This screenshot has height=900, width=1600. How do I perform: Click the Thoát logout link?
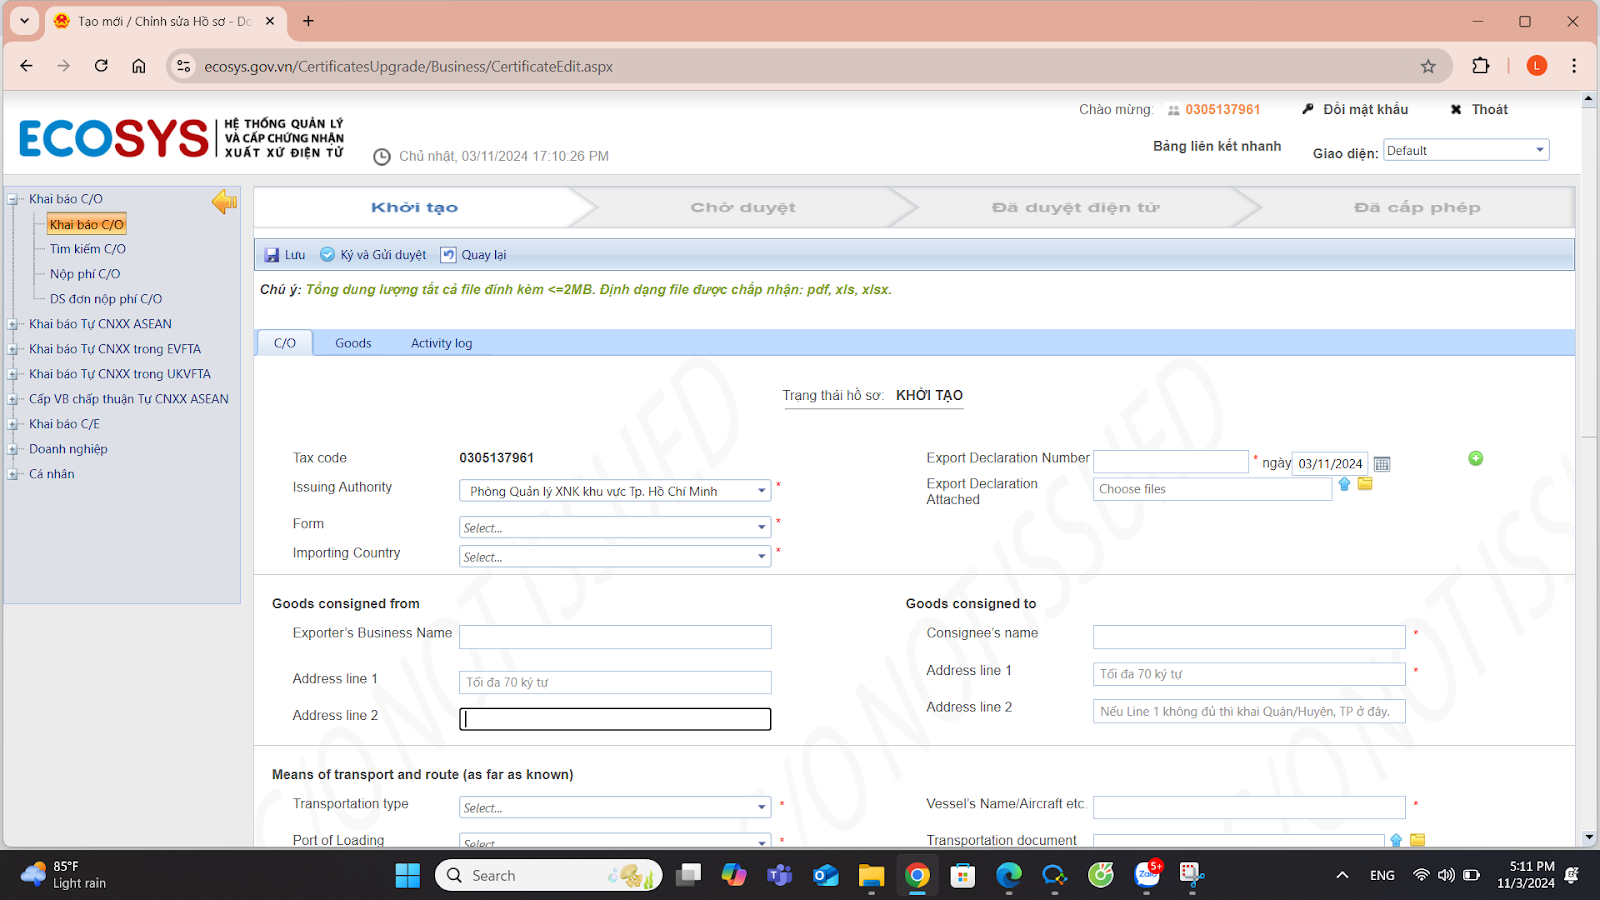click(x=1489, y=109)
